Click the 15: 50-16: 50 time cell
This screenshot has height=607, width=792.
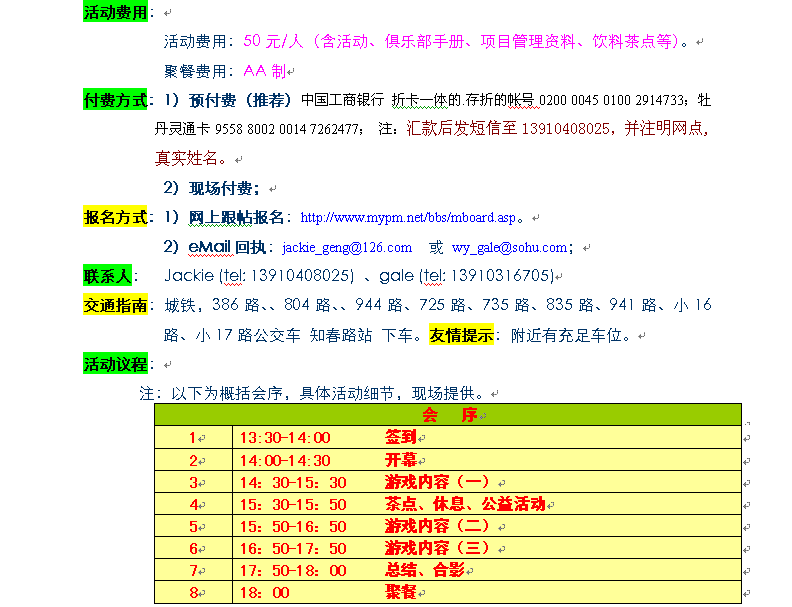tap(293, 527)
